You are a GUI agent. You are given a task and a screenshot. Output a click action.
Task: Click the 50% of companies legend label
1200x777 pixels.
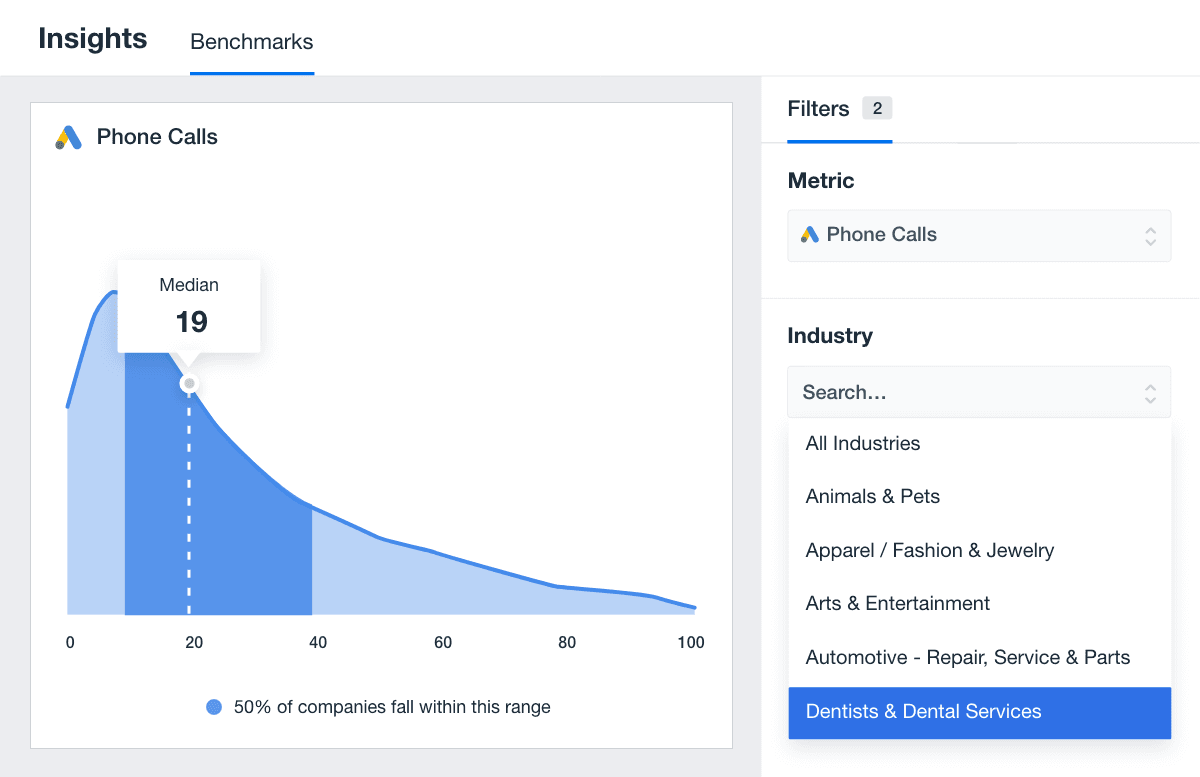tap(392, 707)
